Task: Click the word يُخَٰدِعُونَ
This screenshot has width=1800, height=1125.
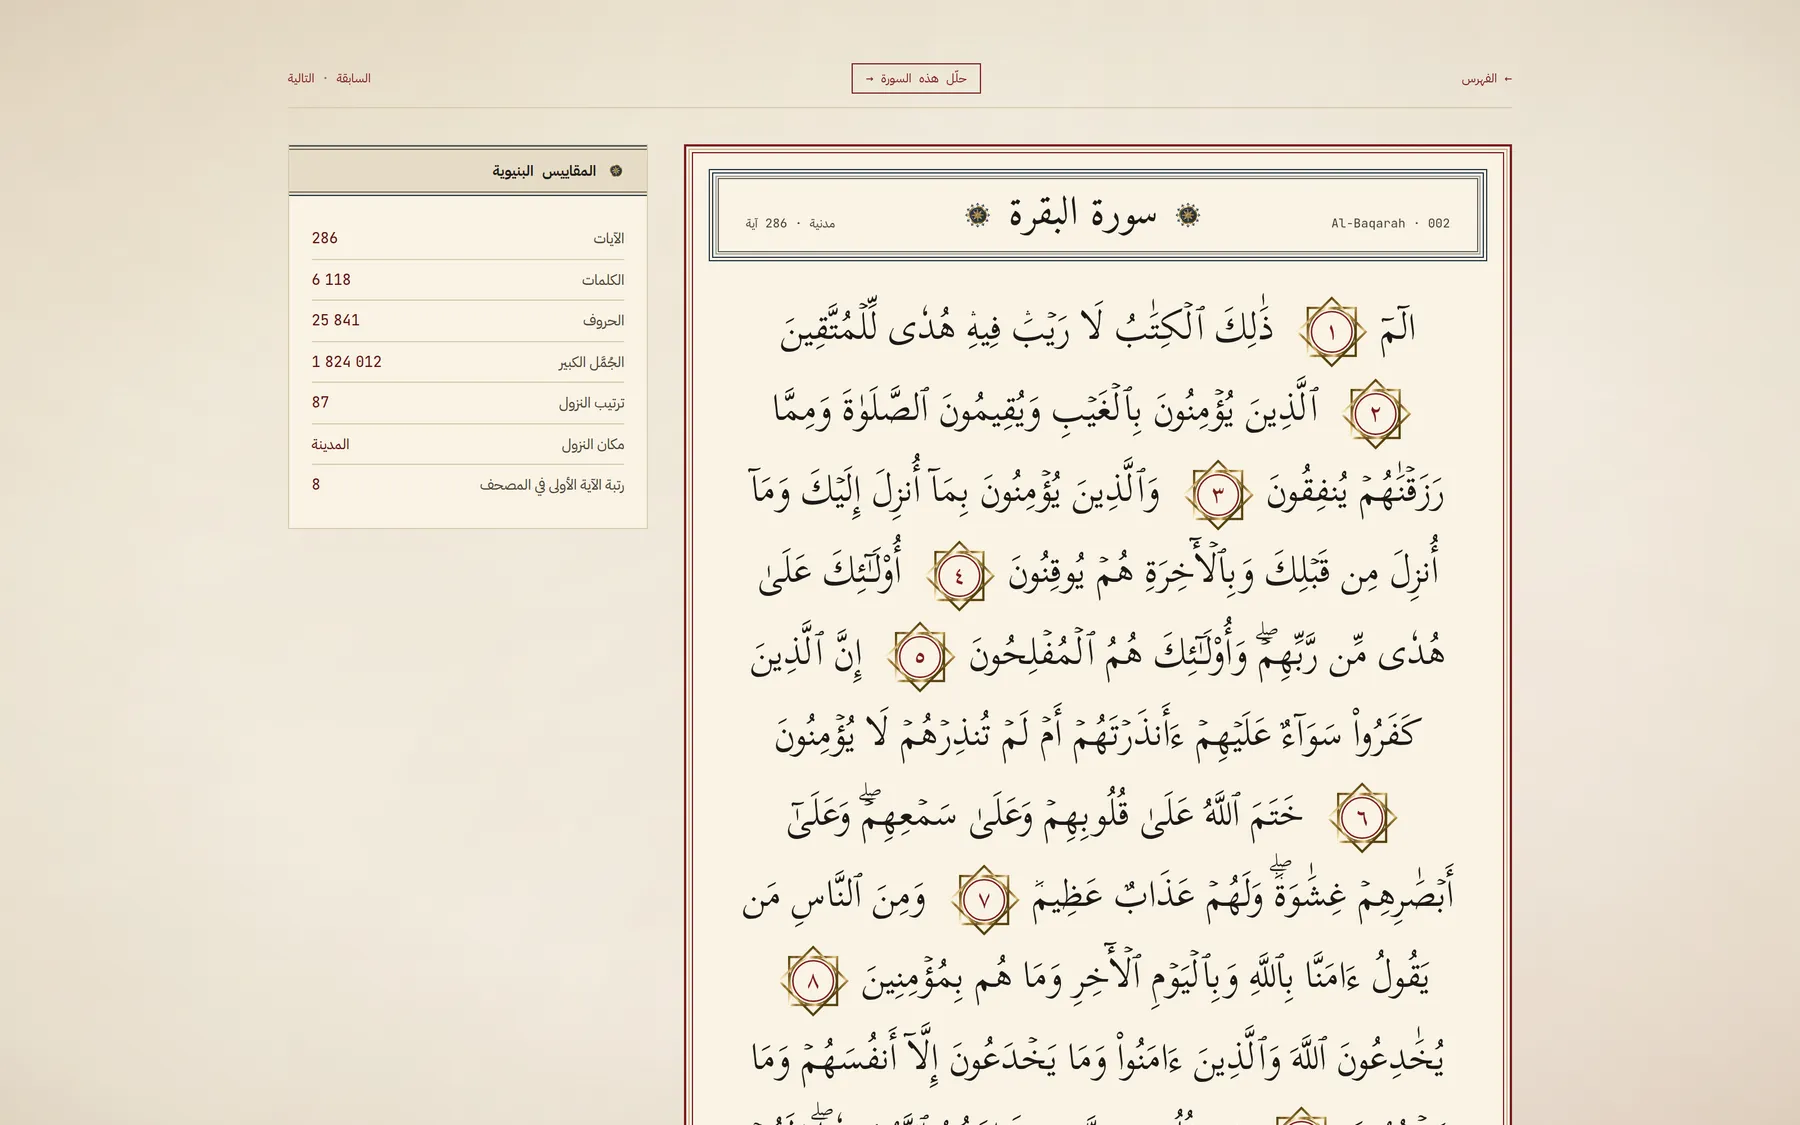Action: click(1391, 1058)
